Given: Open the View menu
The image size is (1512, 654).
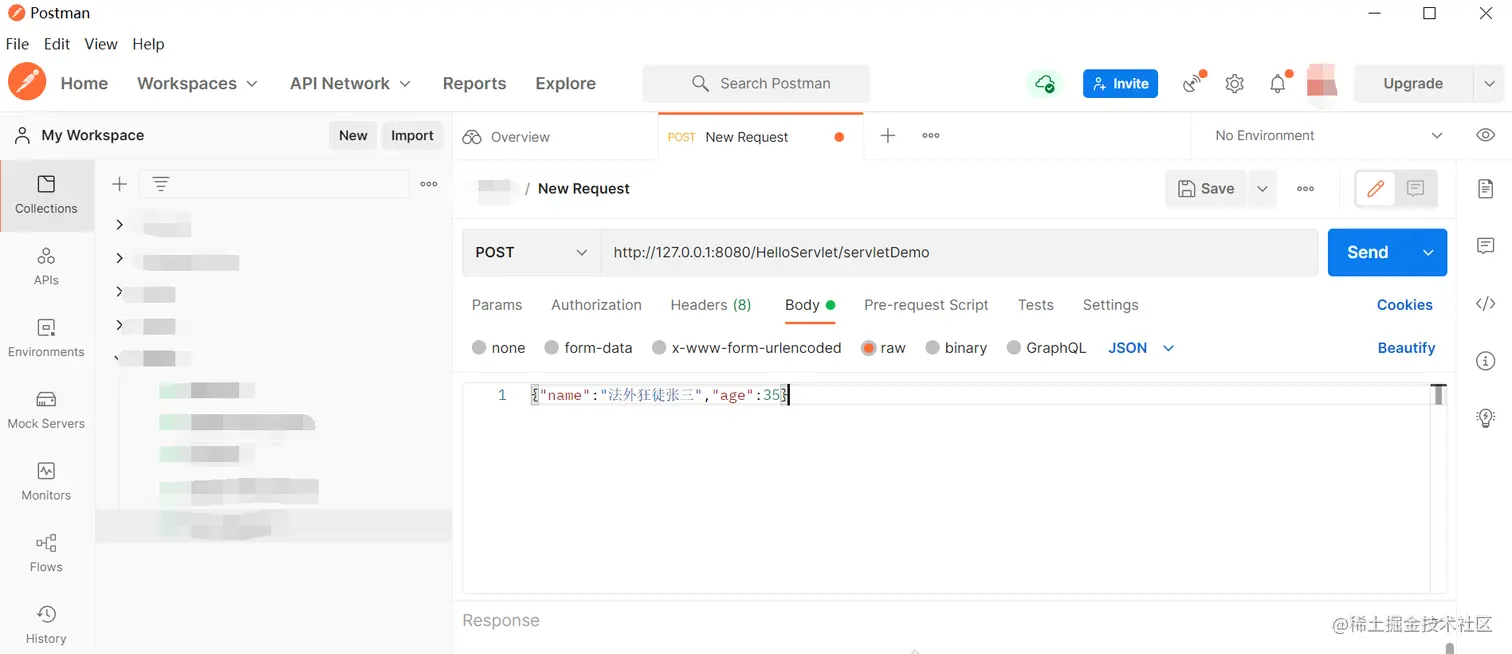Looking at the screenshot, I should click(x=101, y=44).
